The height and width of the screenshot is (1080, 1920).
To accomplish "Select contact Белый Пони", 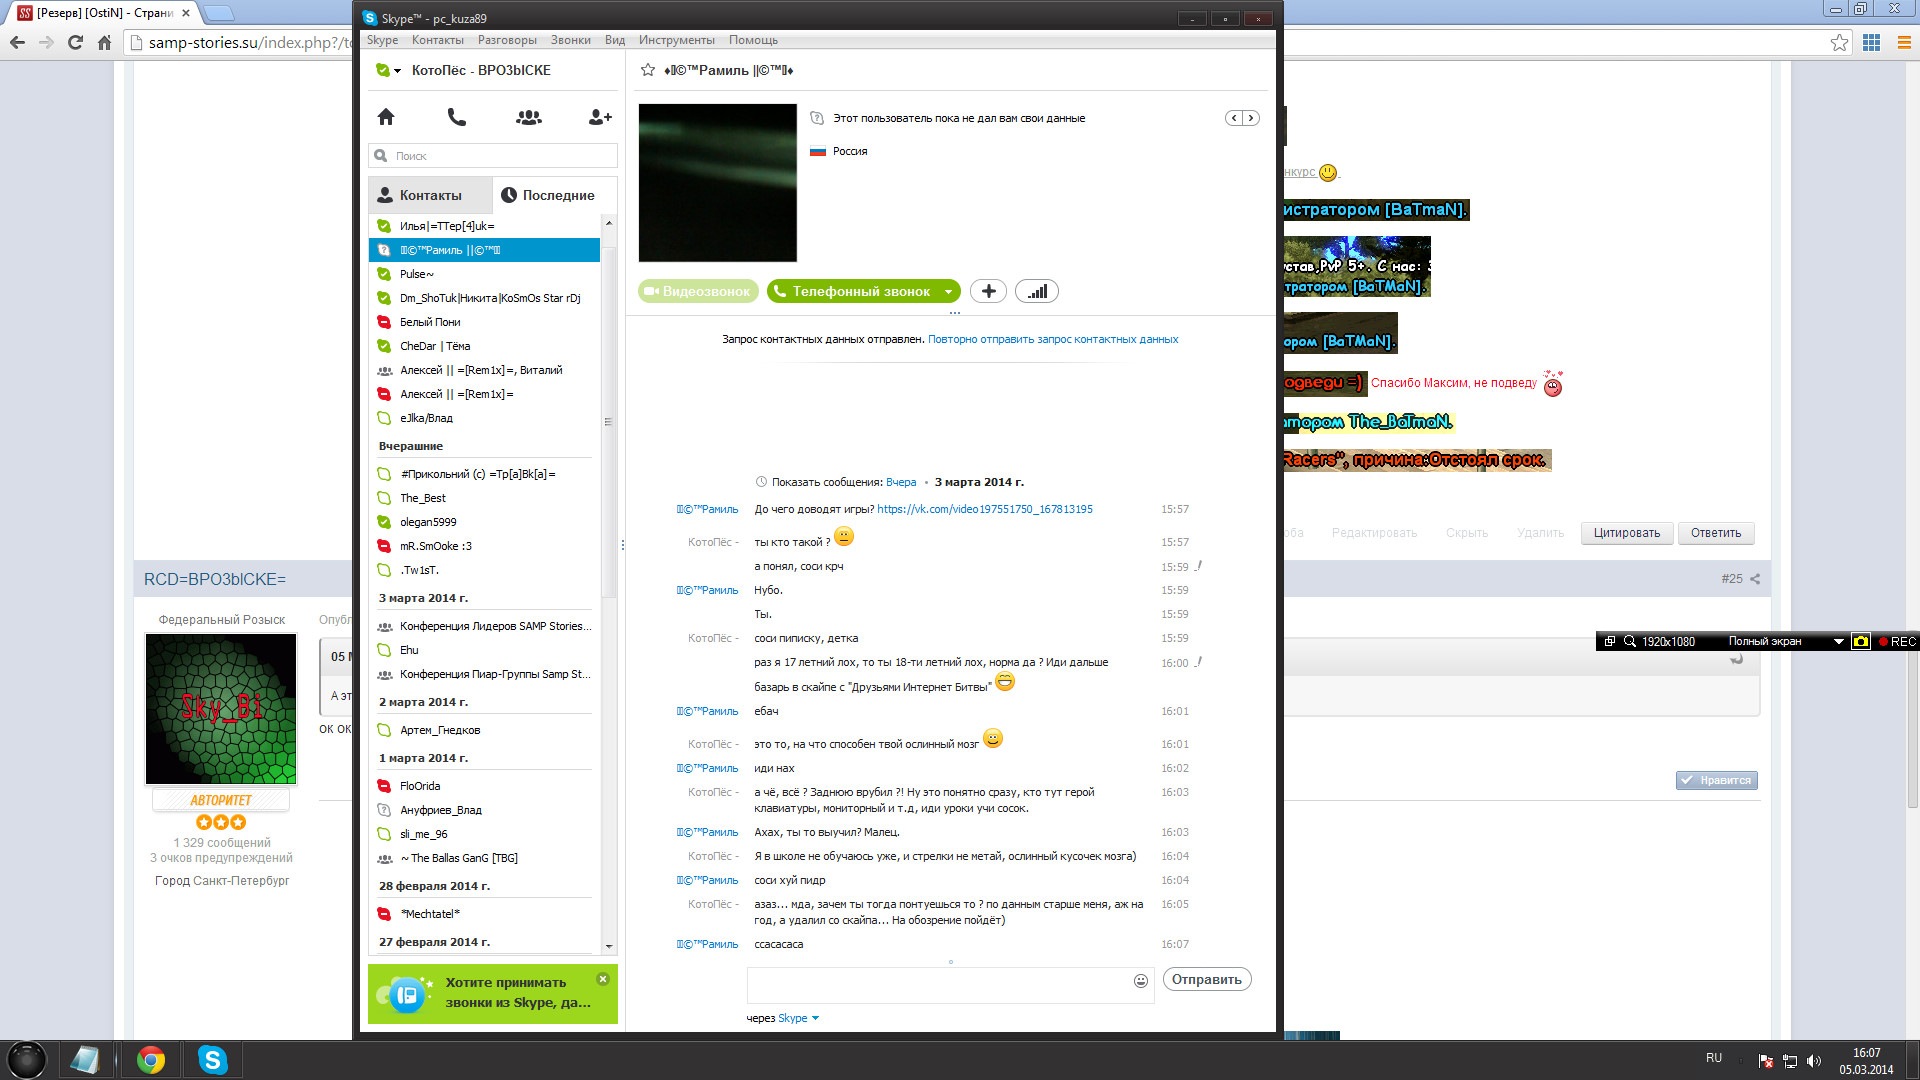I will pyautogui.click(x=485, y=322).
